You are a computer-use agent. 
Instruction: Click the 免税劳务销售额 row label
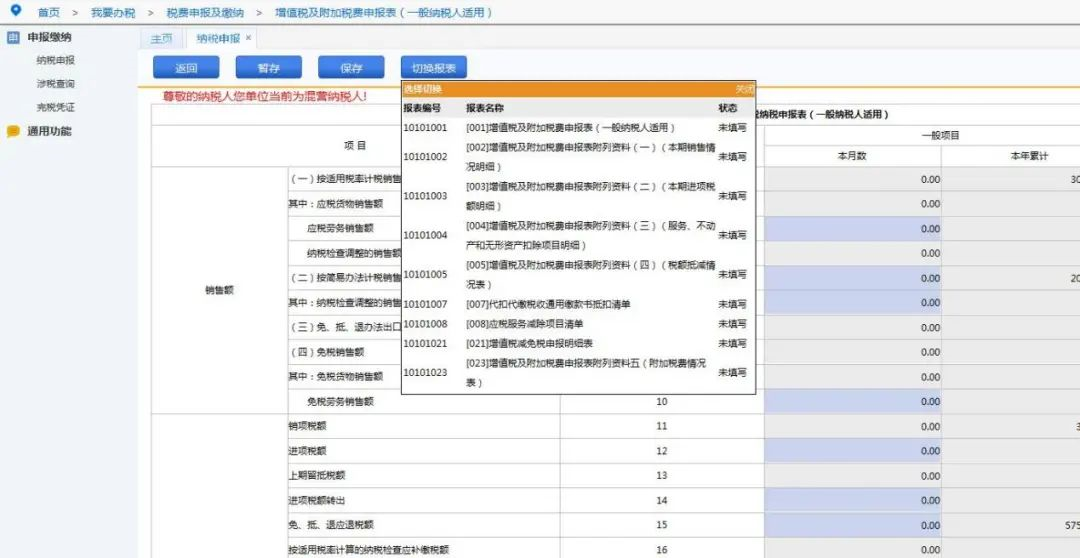[340, 402]
